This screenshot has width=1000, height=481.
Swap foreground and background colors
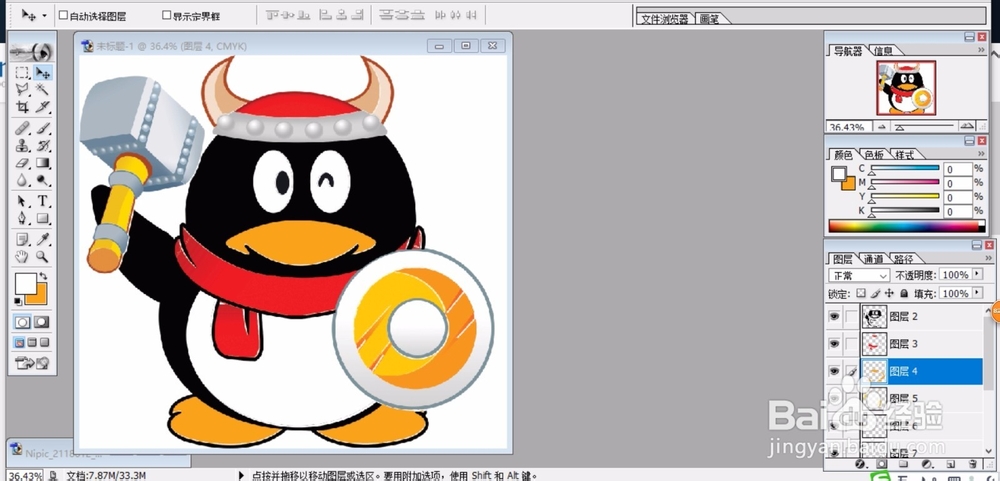click(43, 276)
